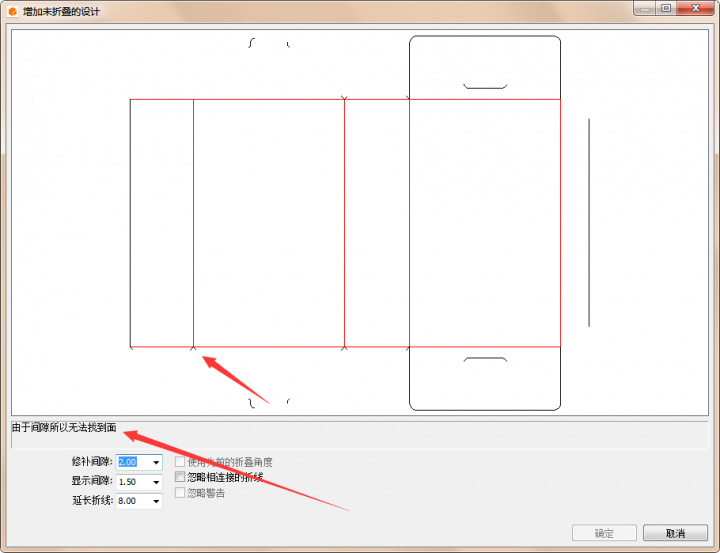Image resolution: width=720 pixels, height=553 pixels.
Task: Maximize the dialog window
Action: [665, 8]
